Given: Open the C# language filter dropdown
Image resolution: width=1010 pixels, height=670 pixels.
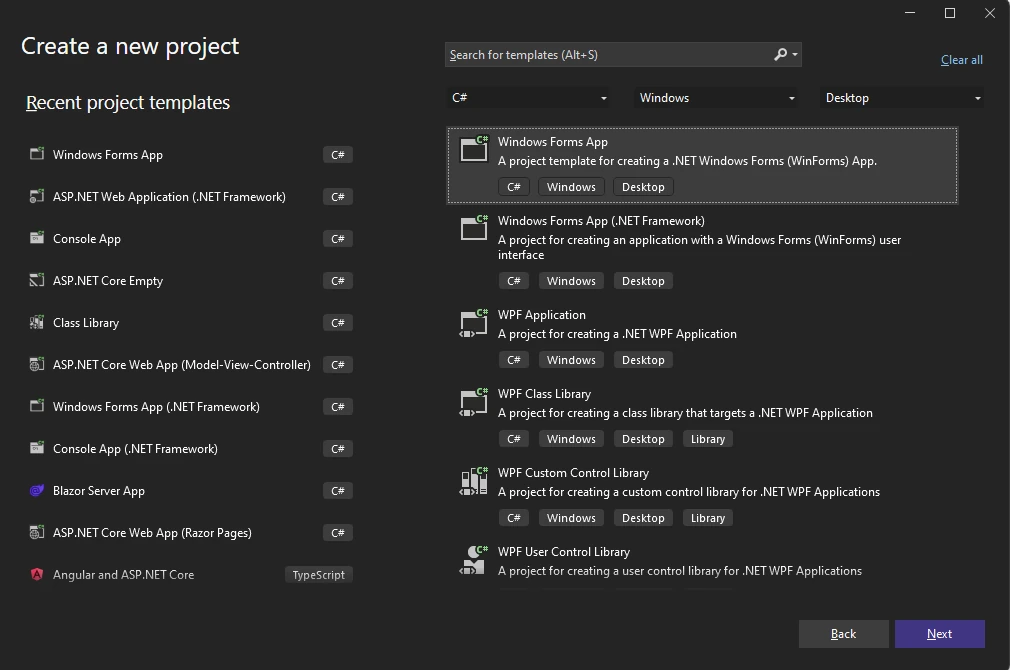Looking at the screenshot, I should click(529, 97).
